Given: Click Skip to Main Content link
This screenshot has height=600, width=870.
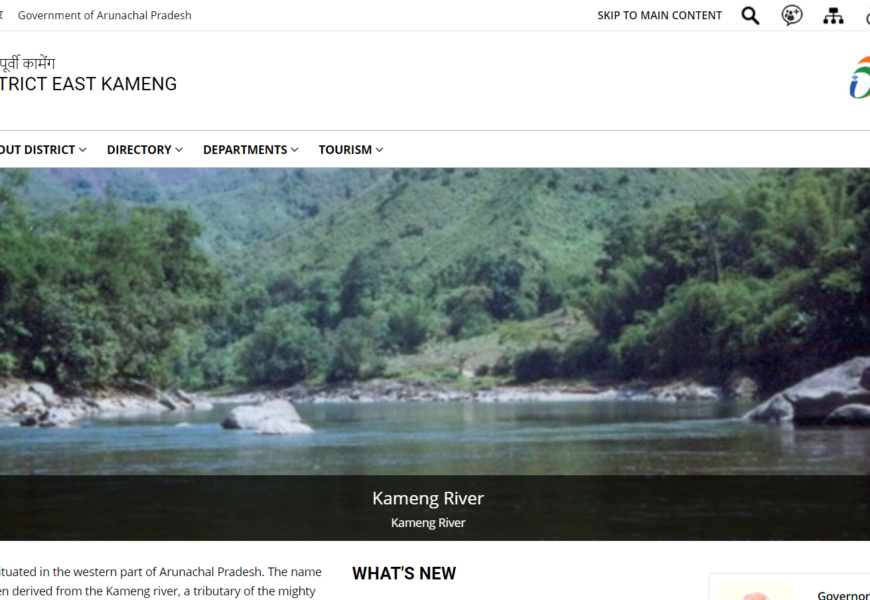Looking at the screenshot, I should [660, 16].
